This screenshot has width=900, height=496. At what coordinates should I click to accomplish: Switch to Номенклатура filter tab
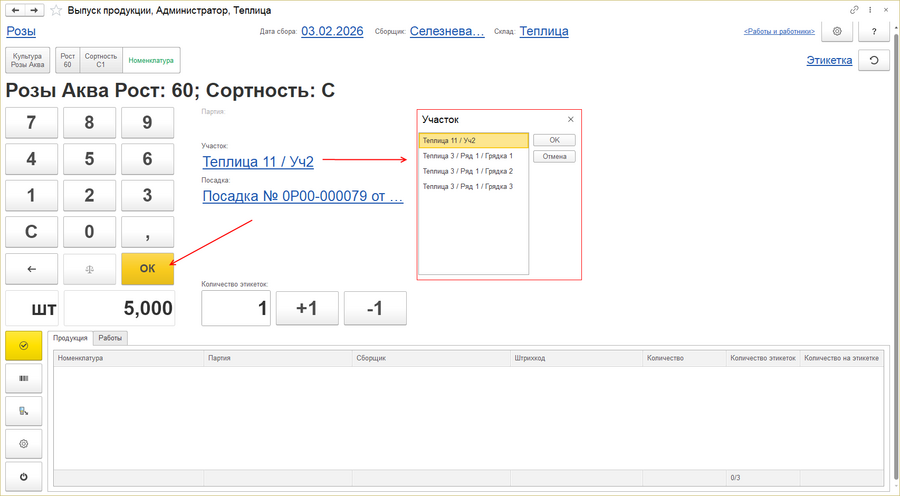pyautogui.click(x=151, y=60)
